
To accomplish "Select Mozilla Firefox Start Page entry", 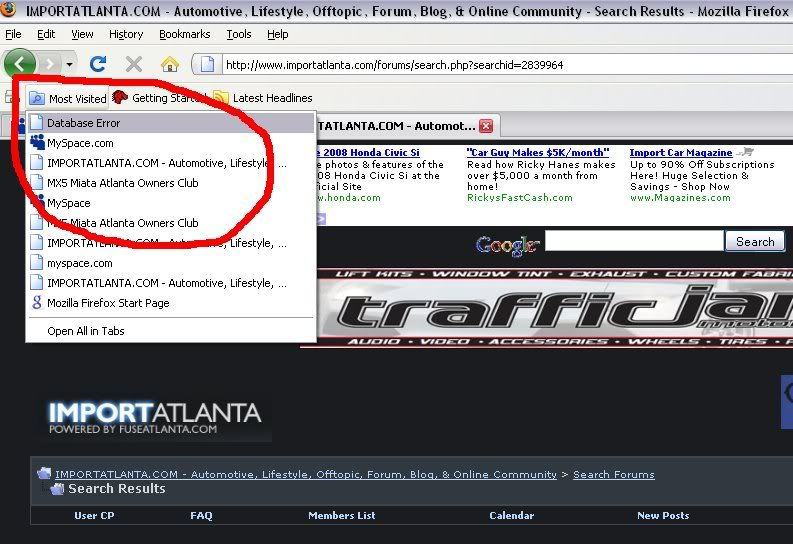I will (x=108, y=303).
